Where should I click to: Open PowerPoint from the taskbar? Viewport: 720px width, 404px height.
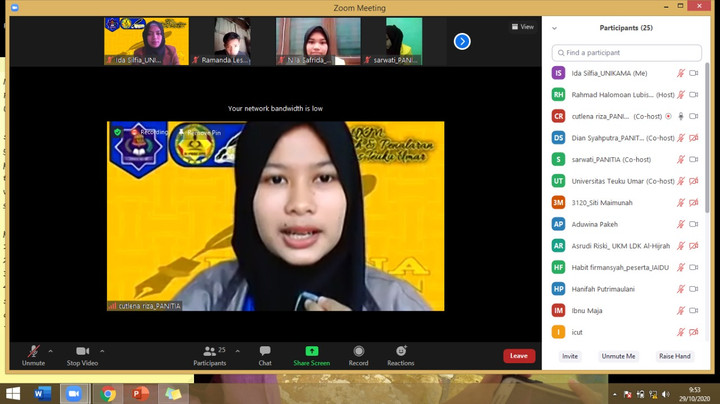coord(140,393)
